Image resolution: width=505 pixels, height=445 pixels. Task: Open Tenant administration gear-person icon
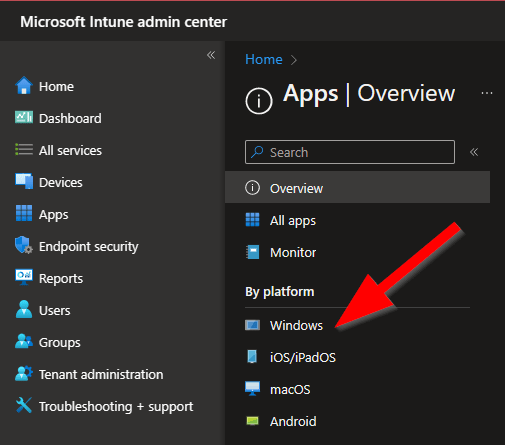pos(24,373)
